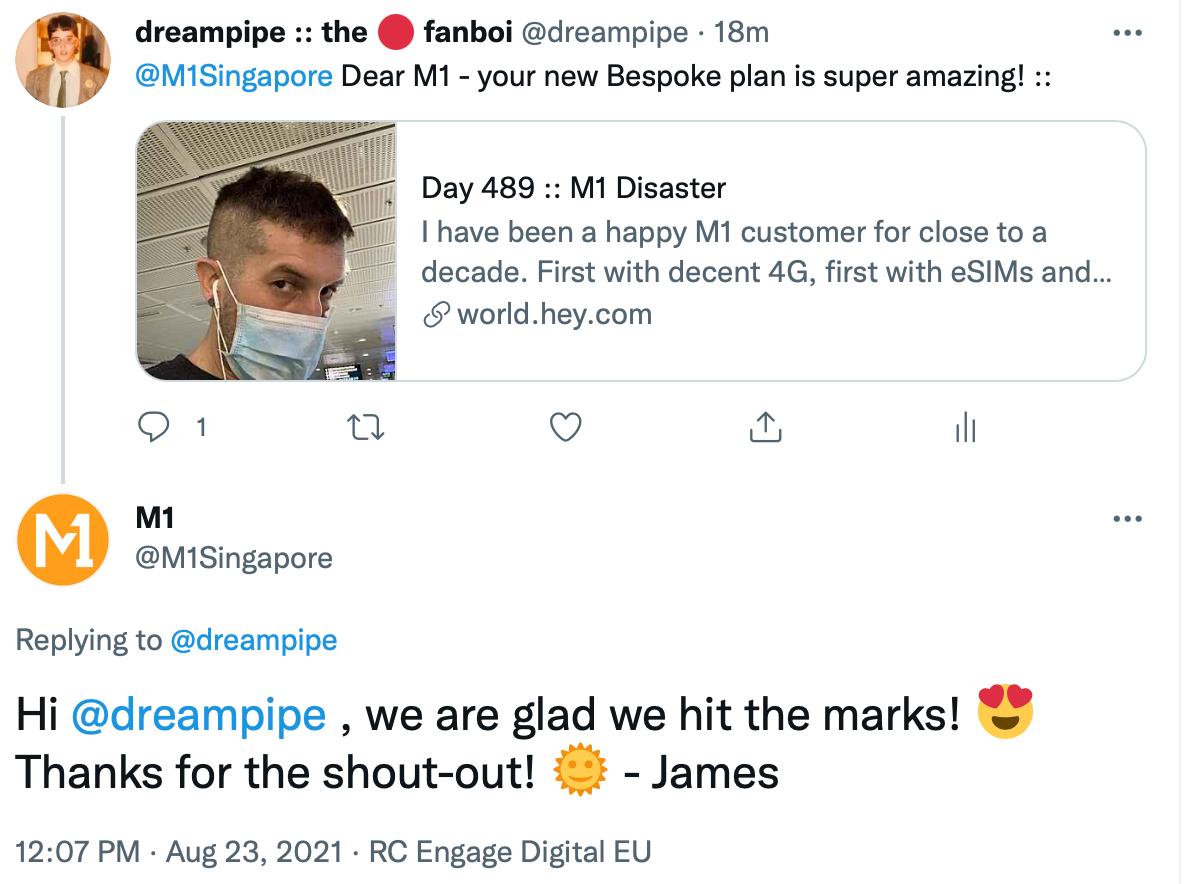Open @dreampipe link in Replying to line
The width and height of the screenshot is (1184, 884).
[x=254, y=641]
